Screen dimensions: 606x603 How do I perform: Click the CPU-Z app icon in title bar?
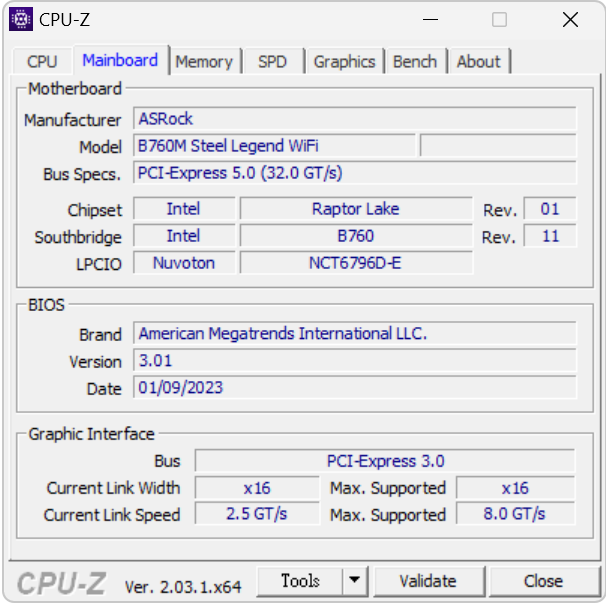click(21, 19)
